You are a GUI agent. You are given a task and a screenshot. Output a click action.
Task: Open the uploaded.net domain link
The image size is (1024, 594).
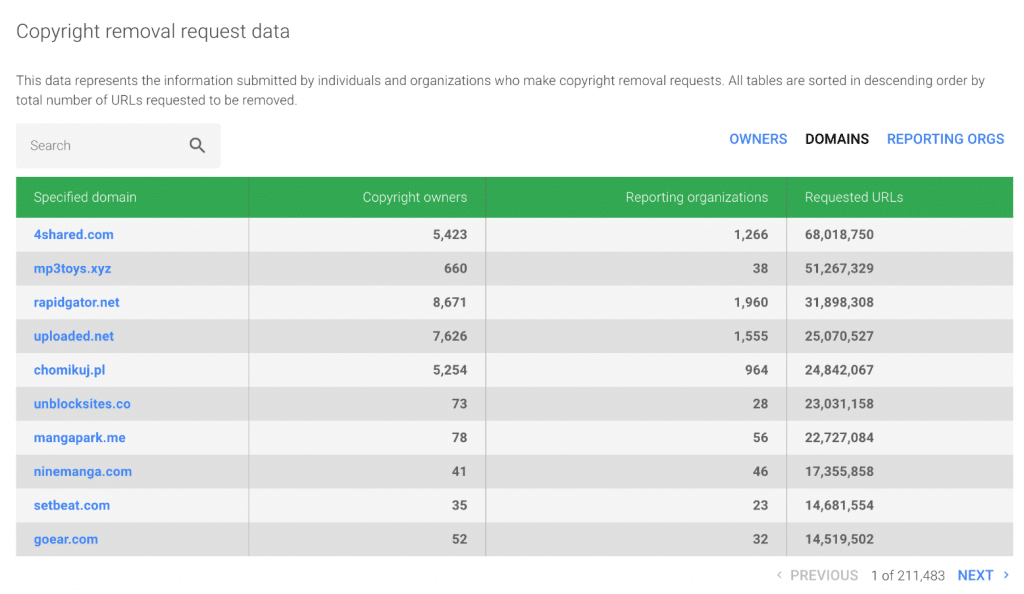73,336
